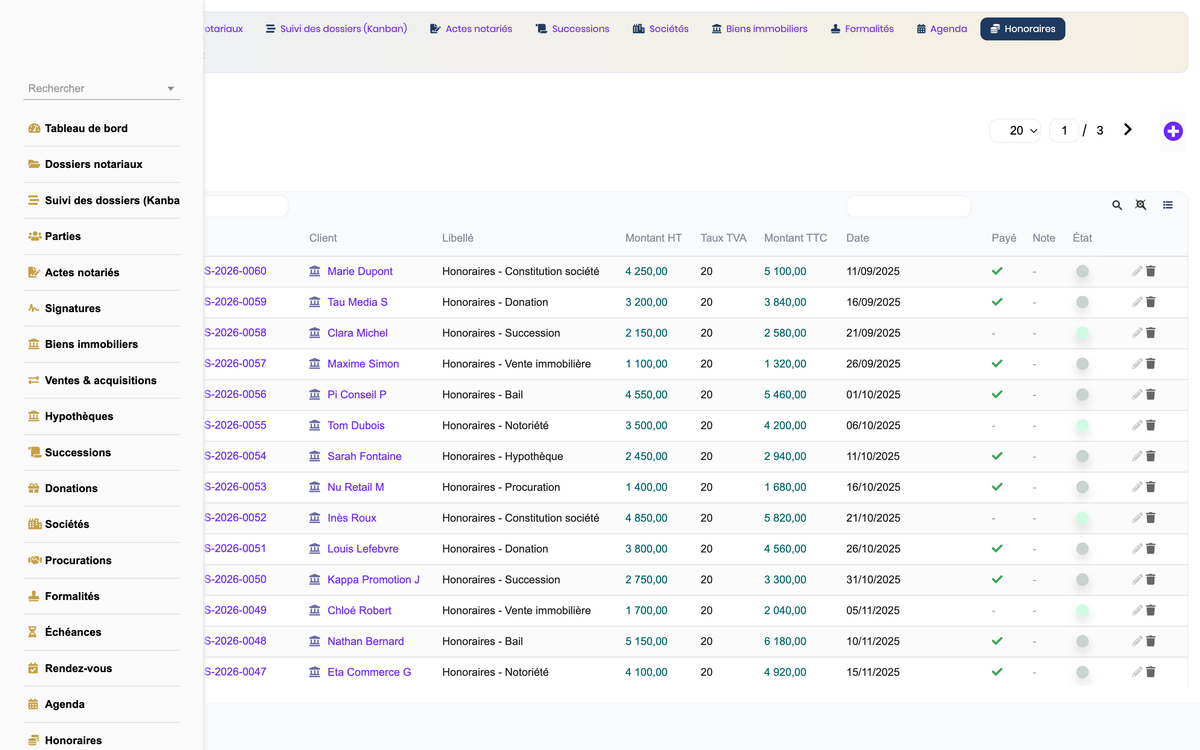Click the clear search filter icon
This screenshot has width=1200, height=750.
[x=1141, y=205]
